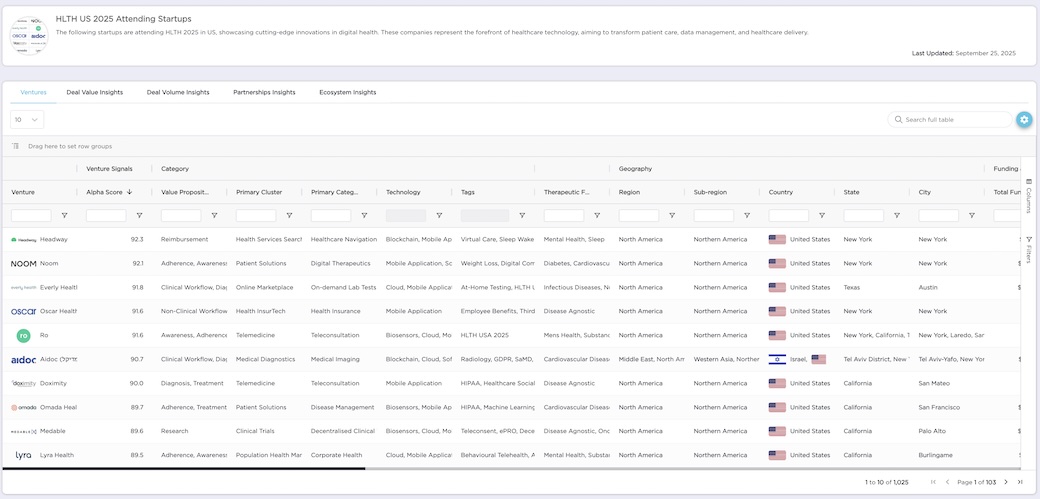
Task: Click the Oscar Health logo
Action: pos(23,311)
